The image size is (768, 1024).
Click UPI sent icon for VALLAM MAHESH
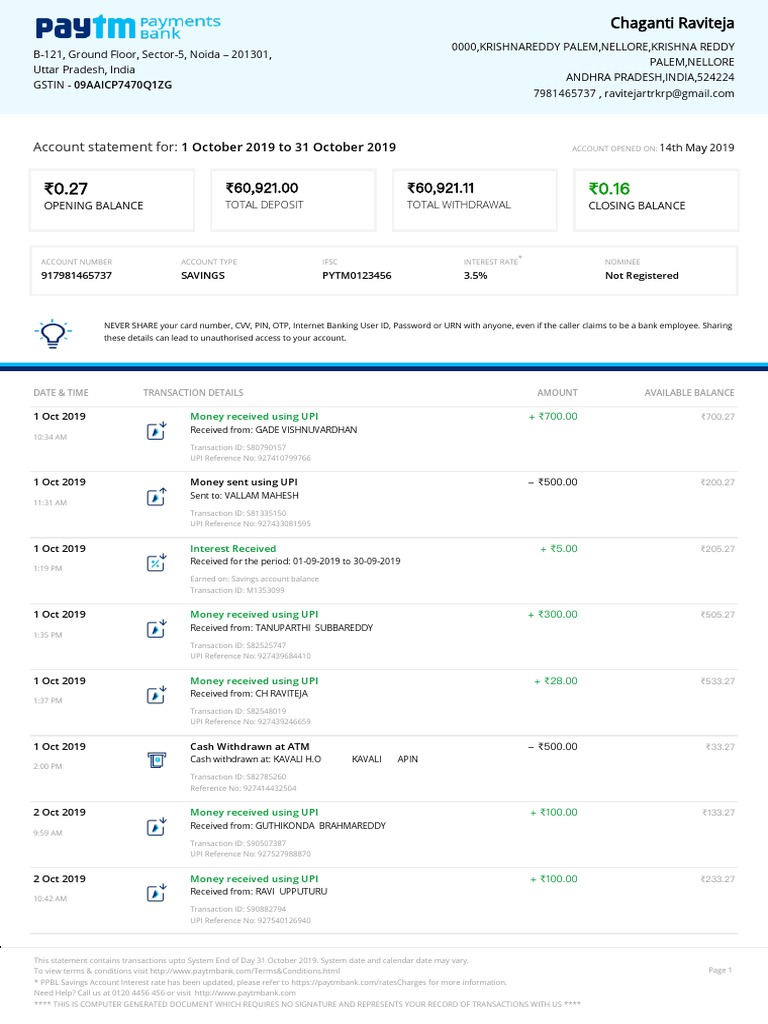(x=156, y=496)
